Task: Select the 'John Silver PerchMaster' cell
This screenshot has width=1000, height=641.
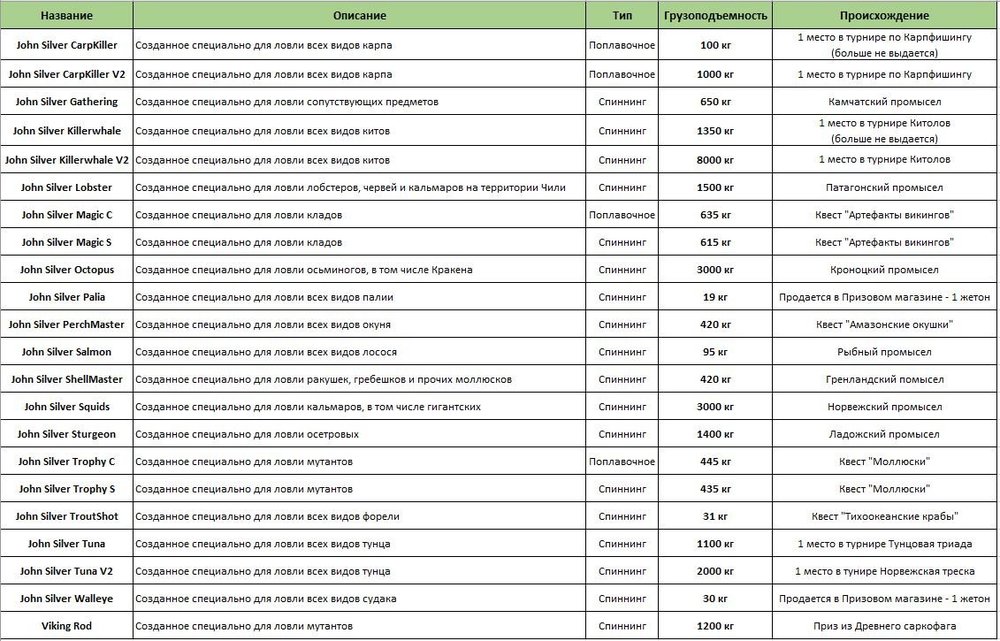Action: [66, 325]
